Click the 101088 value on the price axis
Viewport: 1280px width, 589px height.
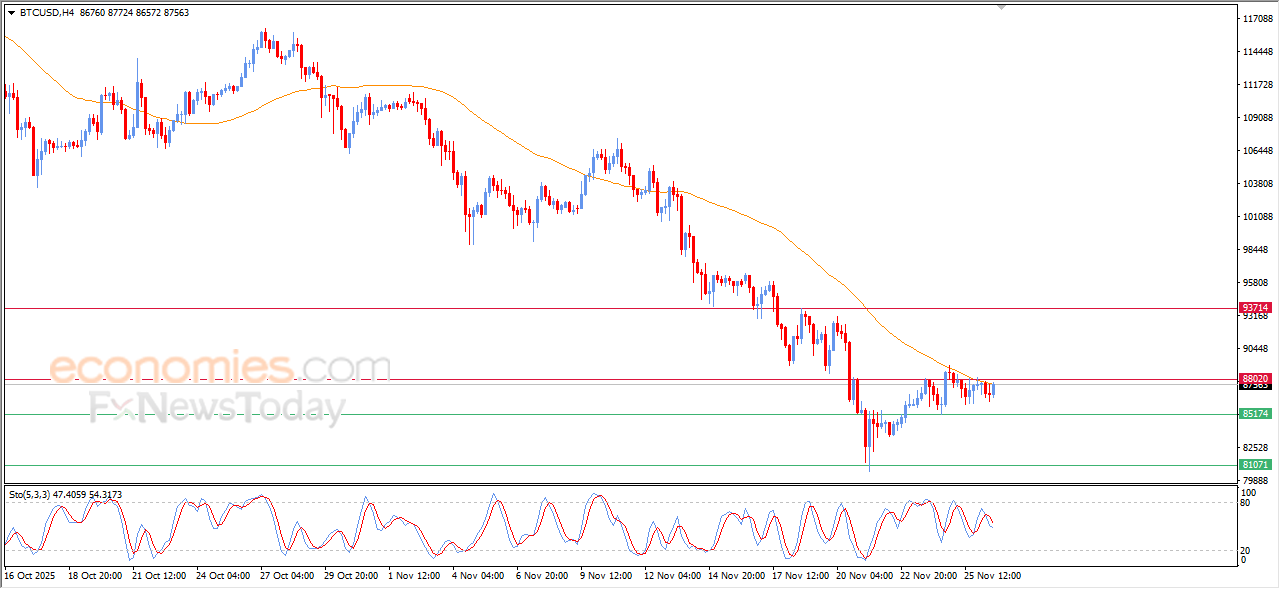1257,217
